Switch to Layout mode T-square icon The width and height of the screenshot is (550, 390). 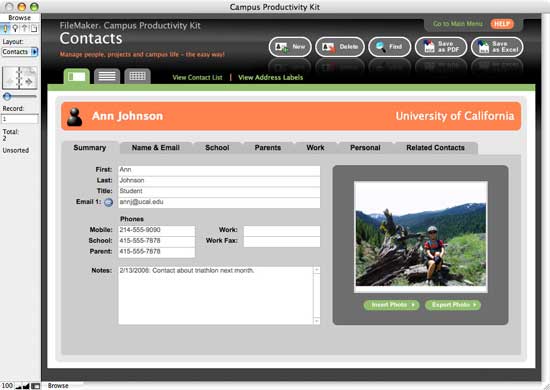pos(25,28)
